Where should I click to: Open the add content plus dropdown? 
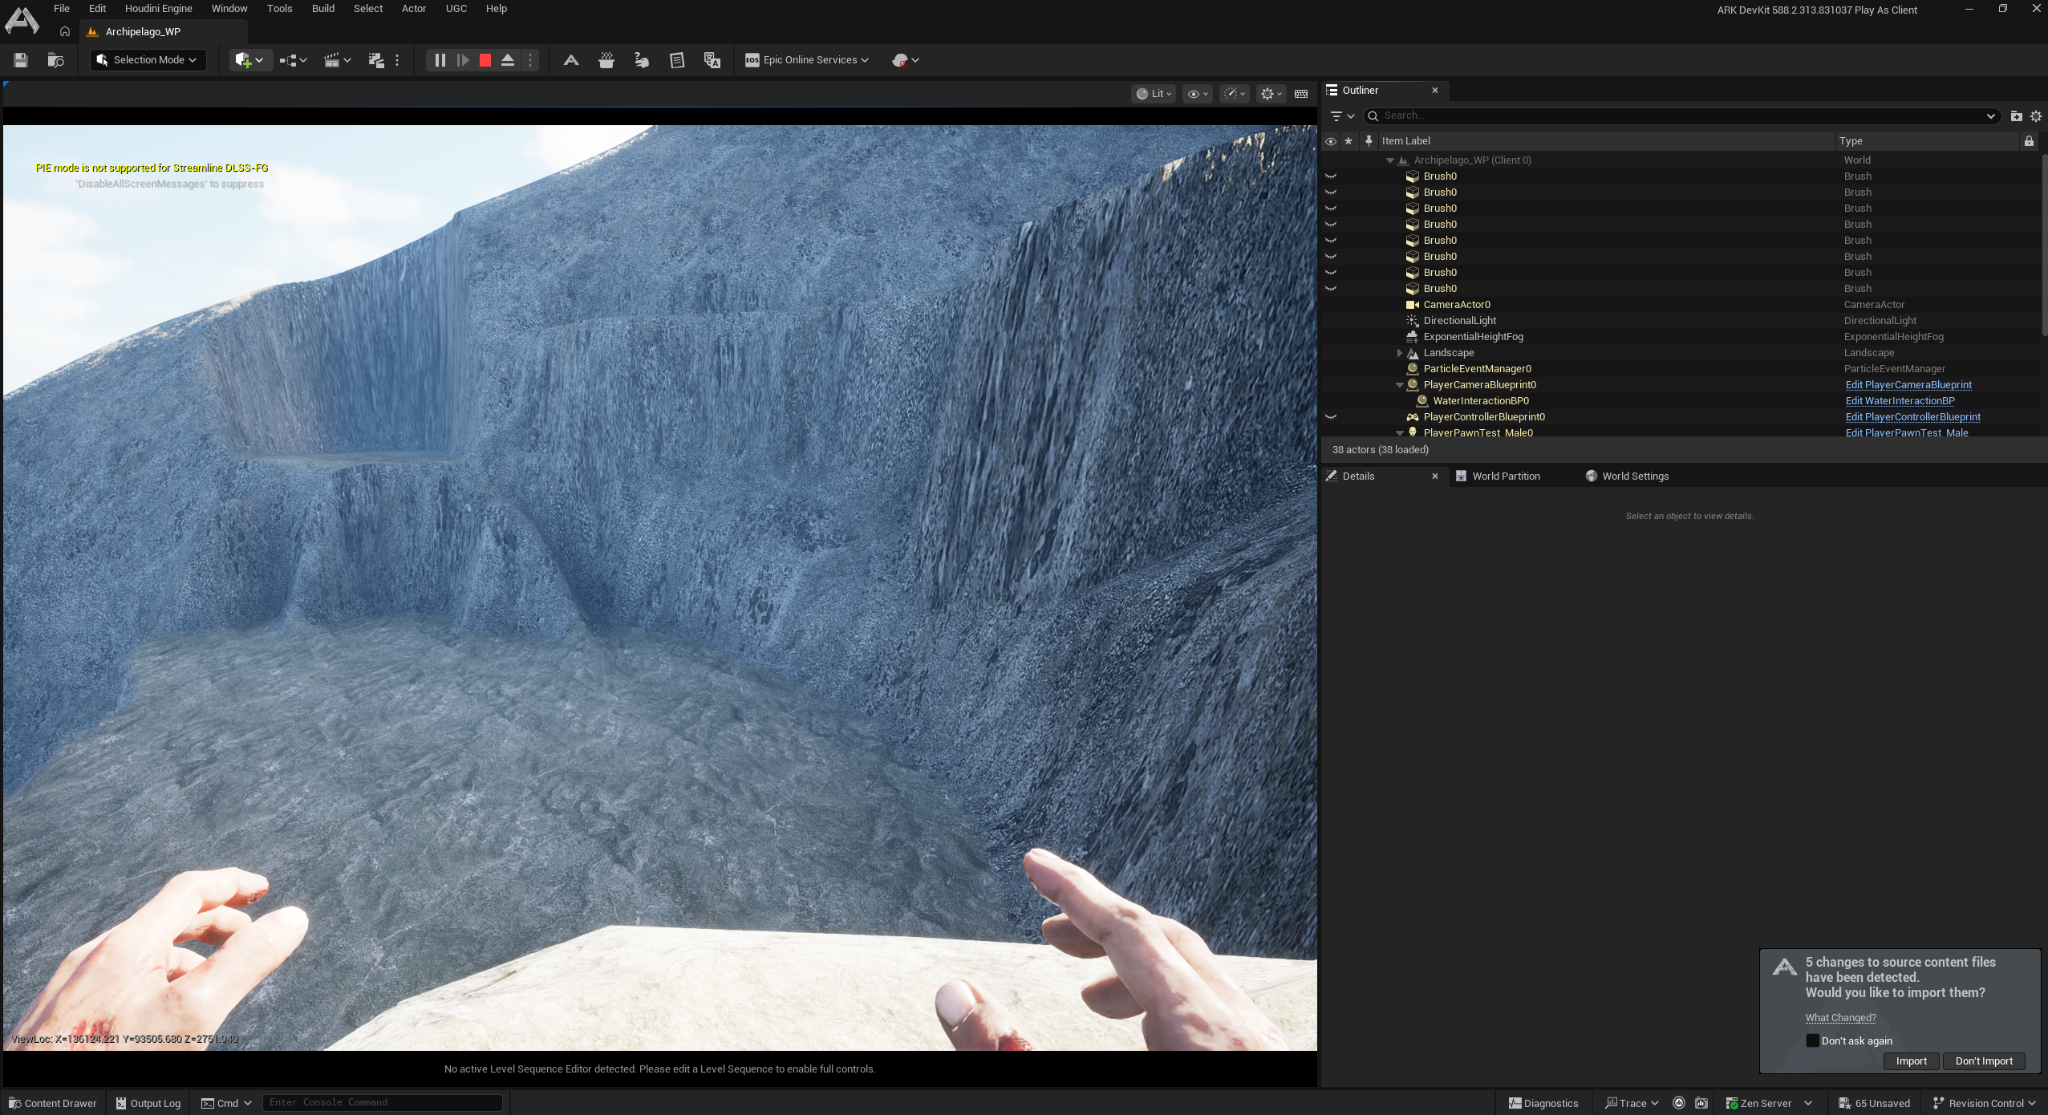point(249,60)
